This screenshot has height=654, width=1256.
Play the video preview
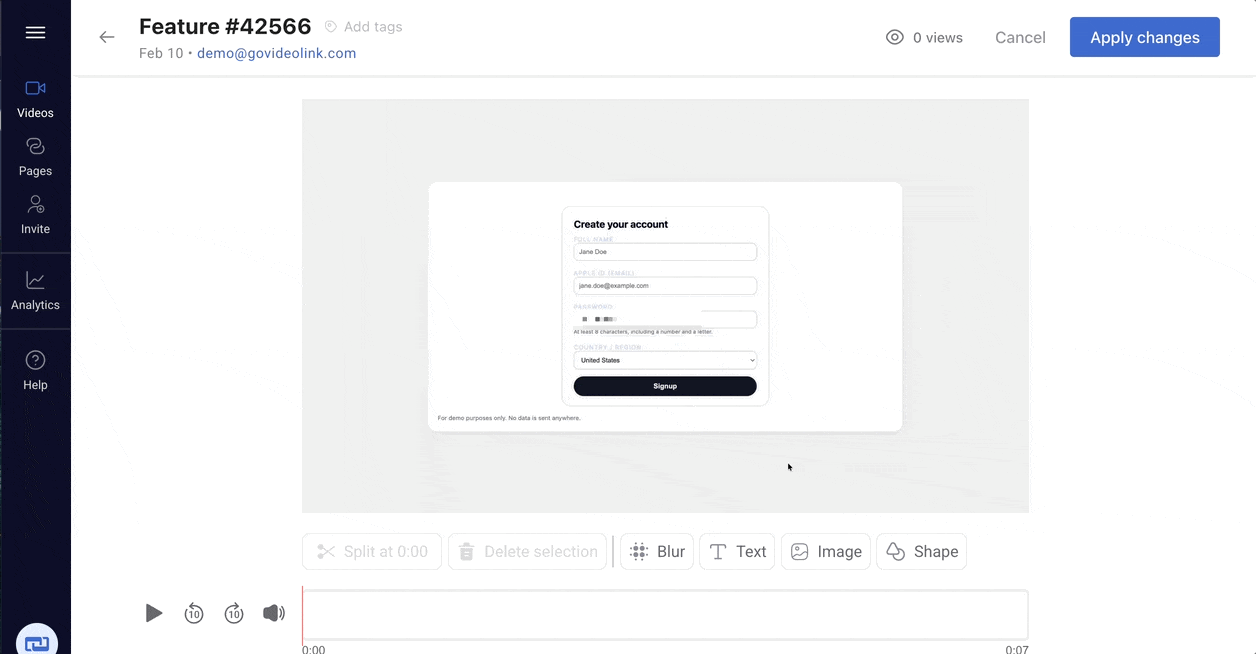point(154,613)
